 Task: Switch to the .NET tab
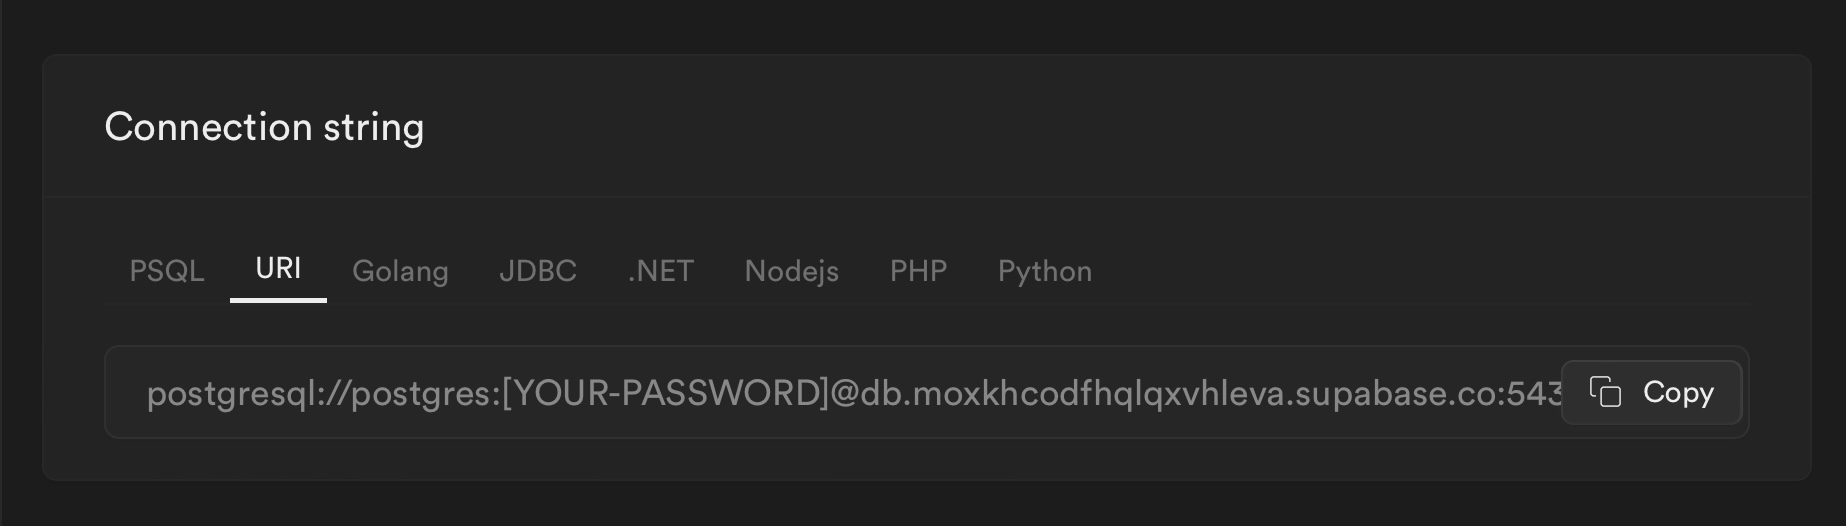(660, 271)
